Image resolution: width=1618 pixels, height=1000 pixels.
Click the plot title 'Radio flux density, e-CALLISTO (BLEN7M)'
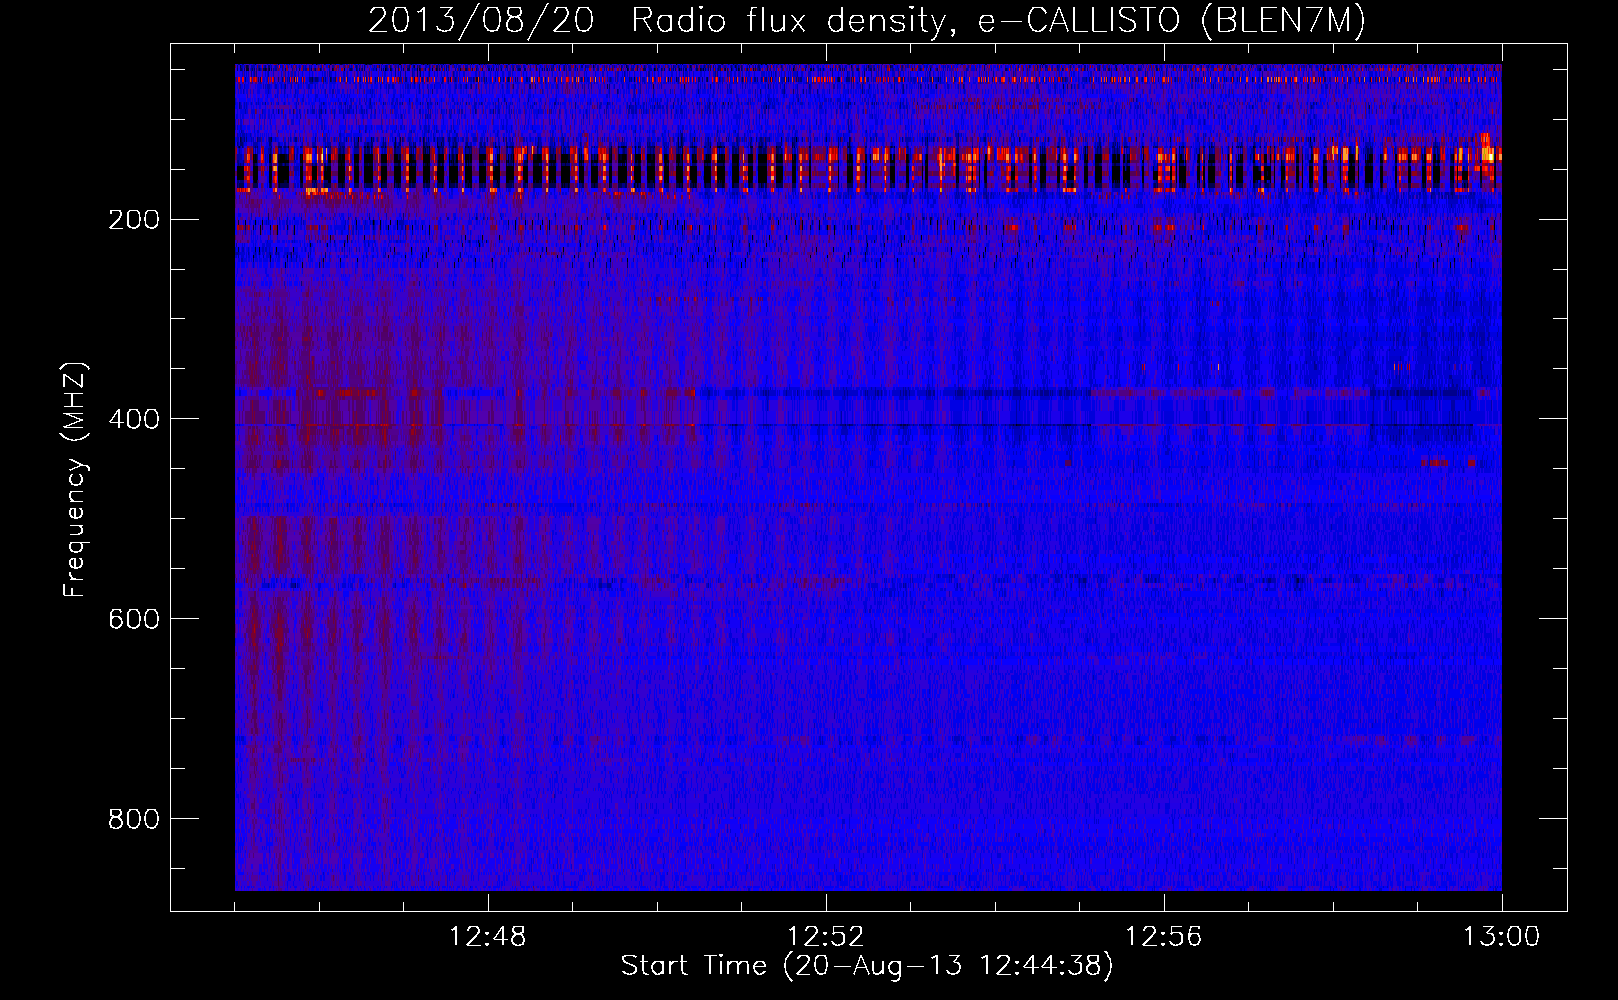[998, 21]
